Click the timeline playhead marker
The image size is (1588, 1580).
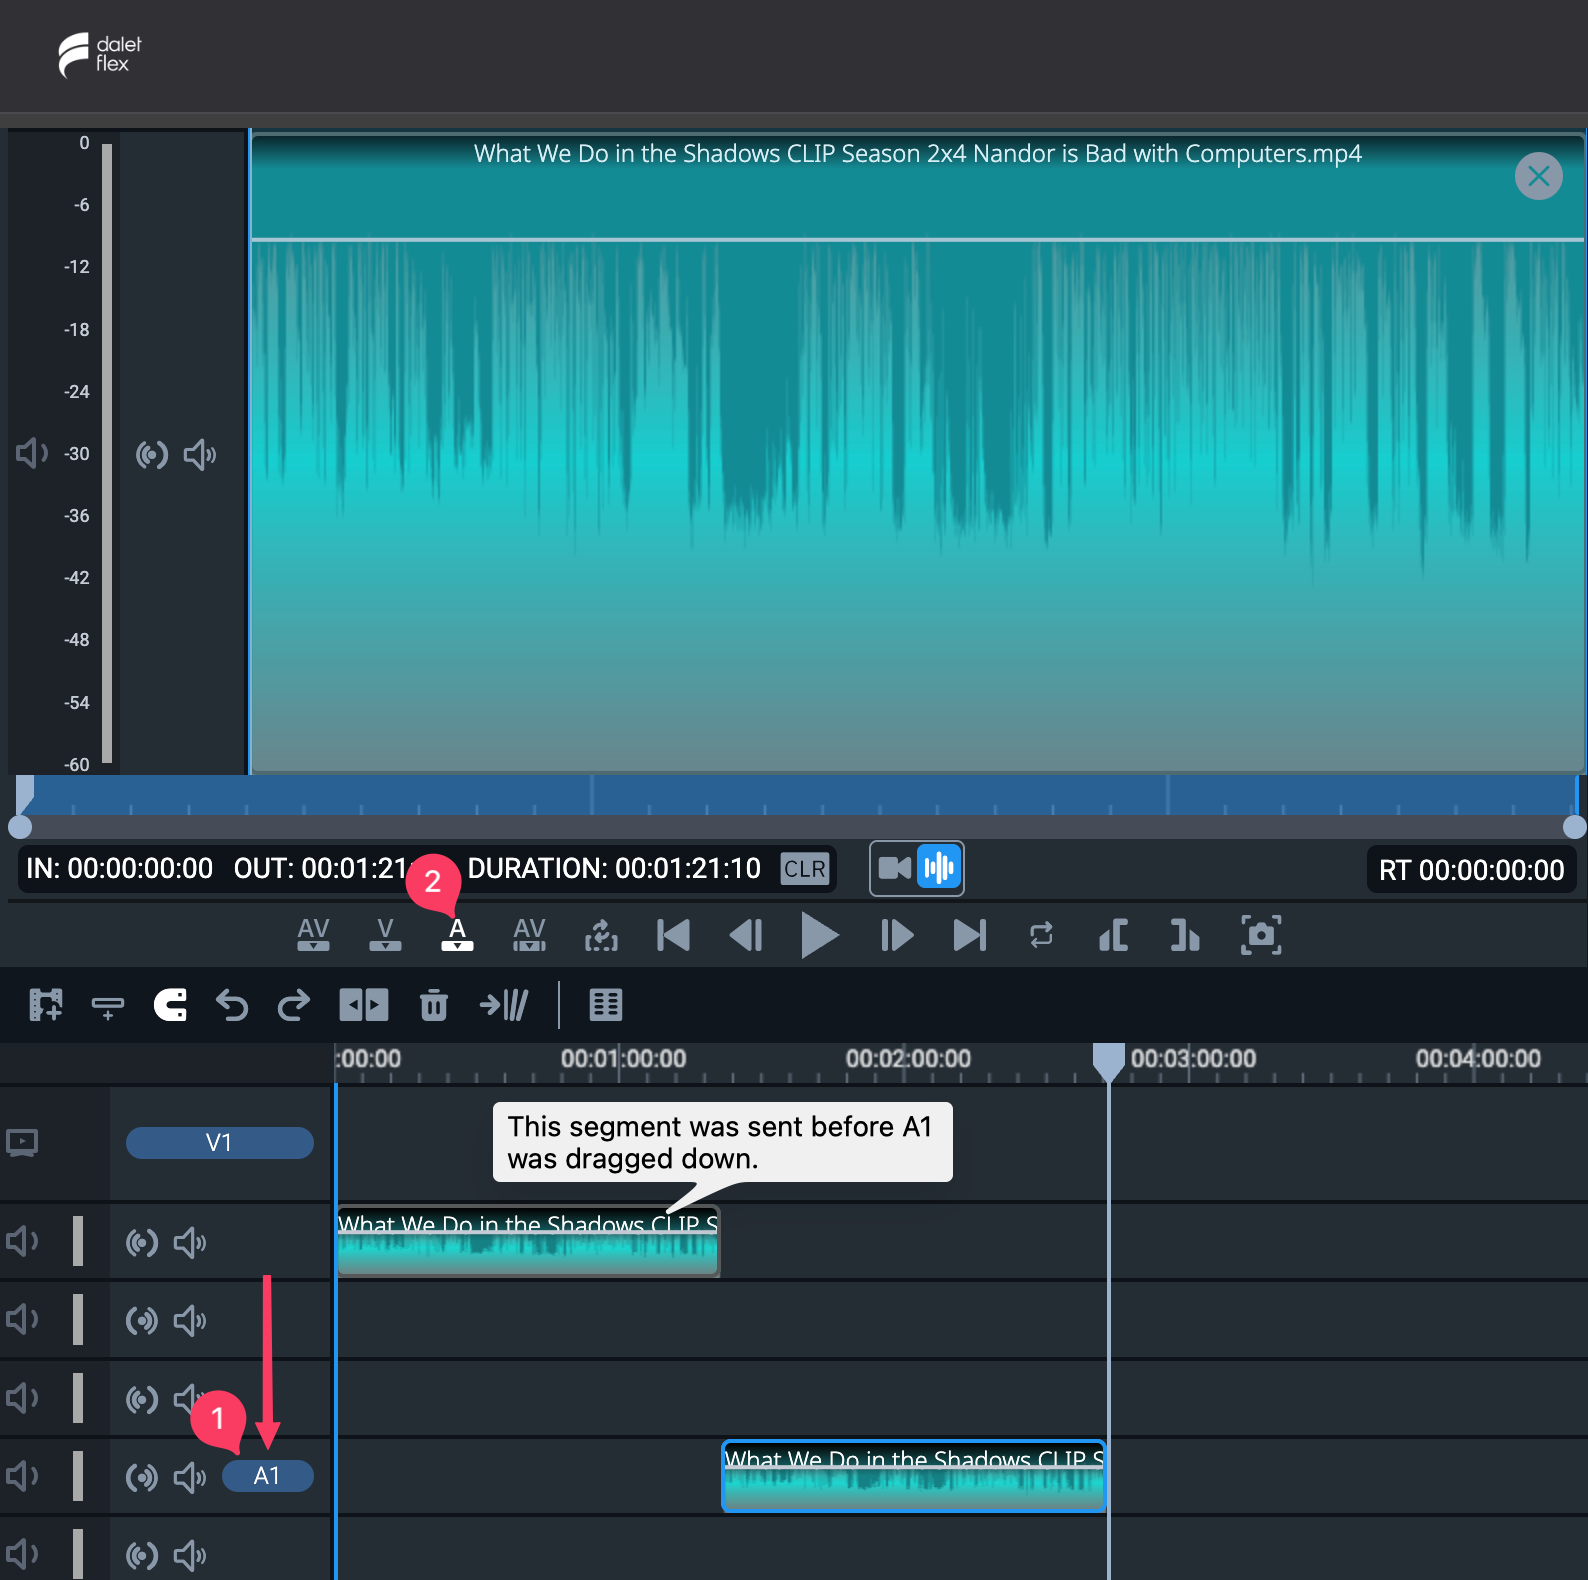(1108, 1061)
